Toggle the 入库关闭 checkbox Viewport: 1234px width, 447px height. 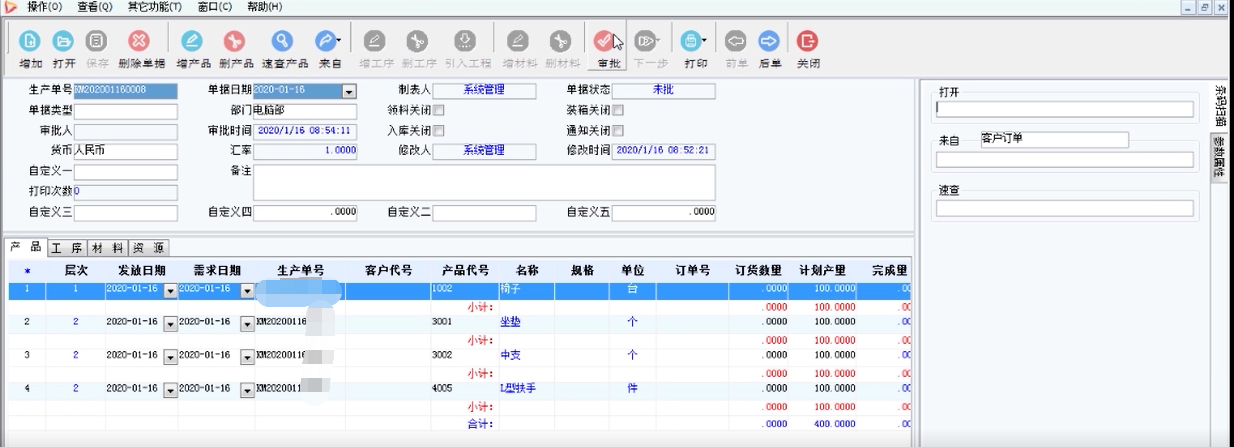(x=438, y=131)
